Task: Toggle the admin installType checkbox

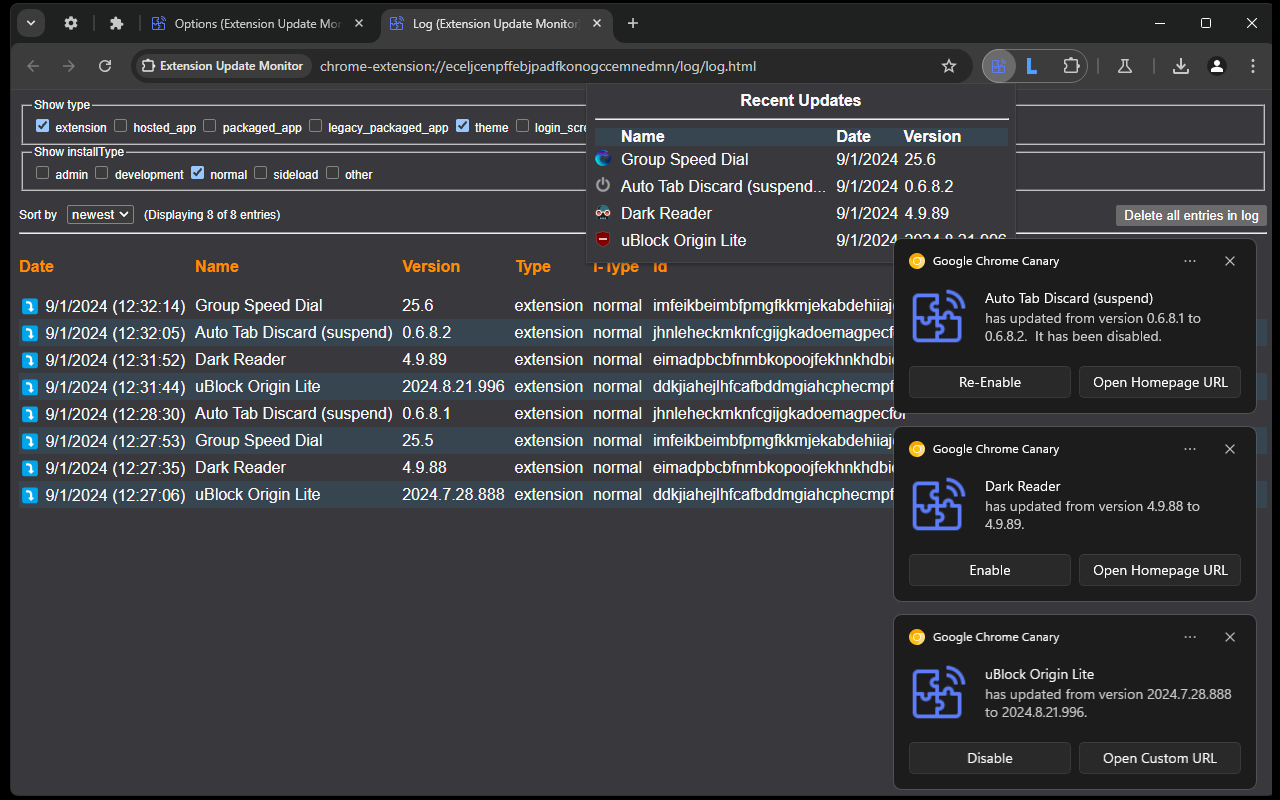Action: [x=43, y=173]
